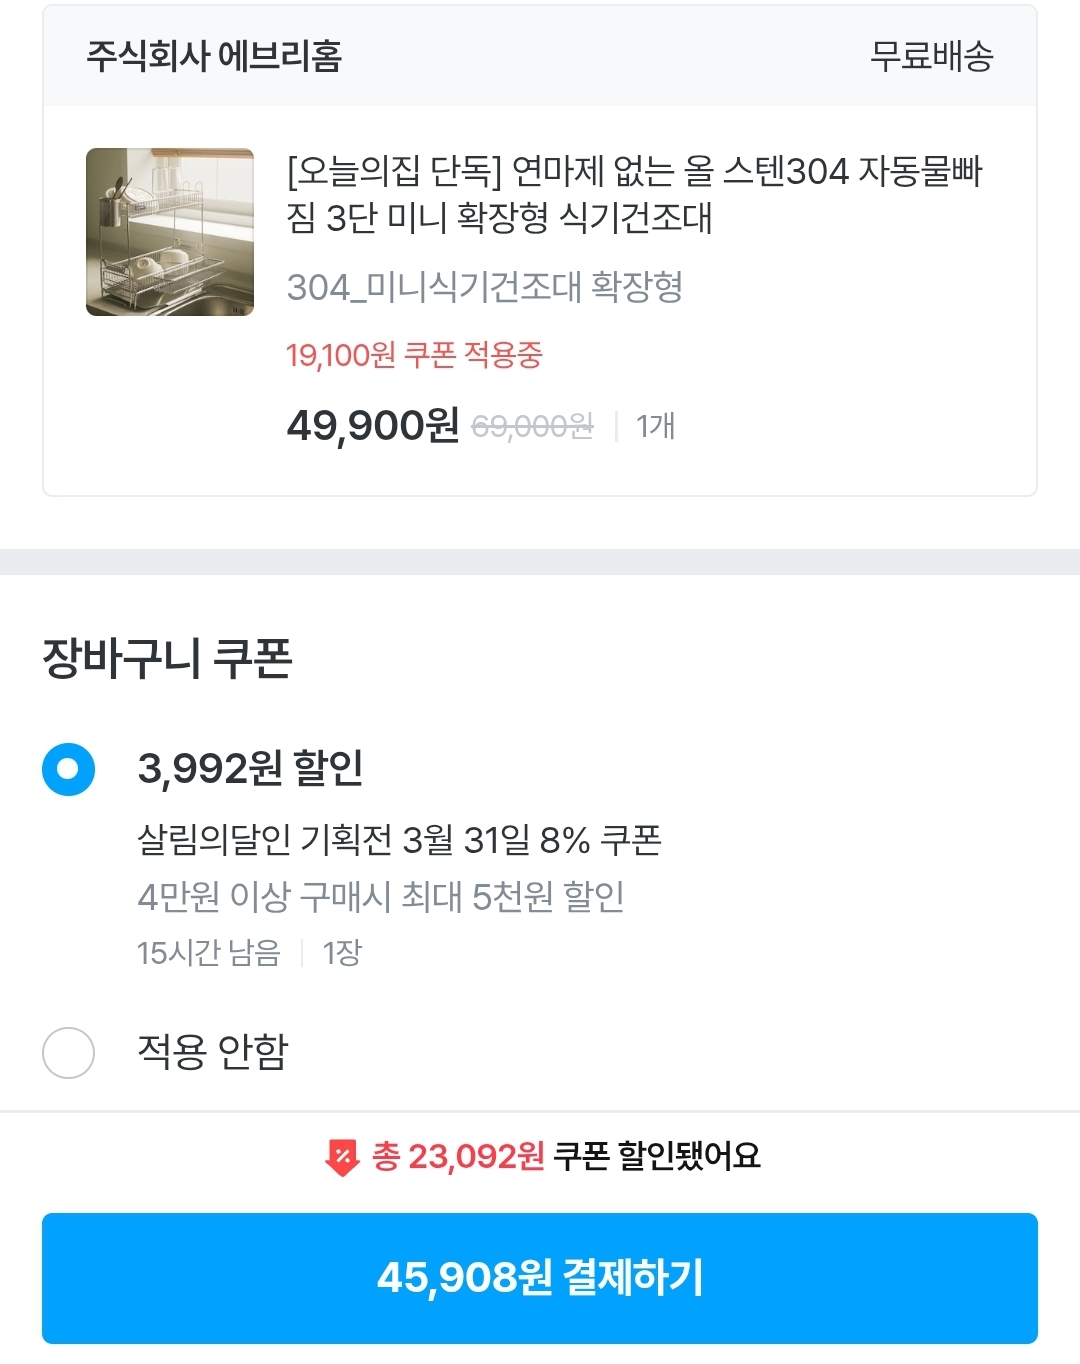Tap the 15시간 남음 remaining time text
1080x1364 pixels.
pyautogui.click(x=209, y=953)
